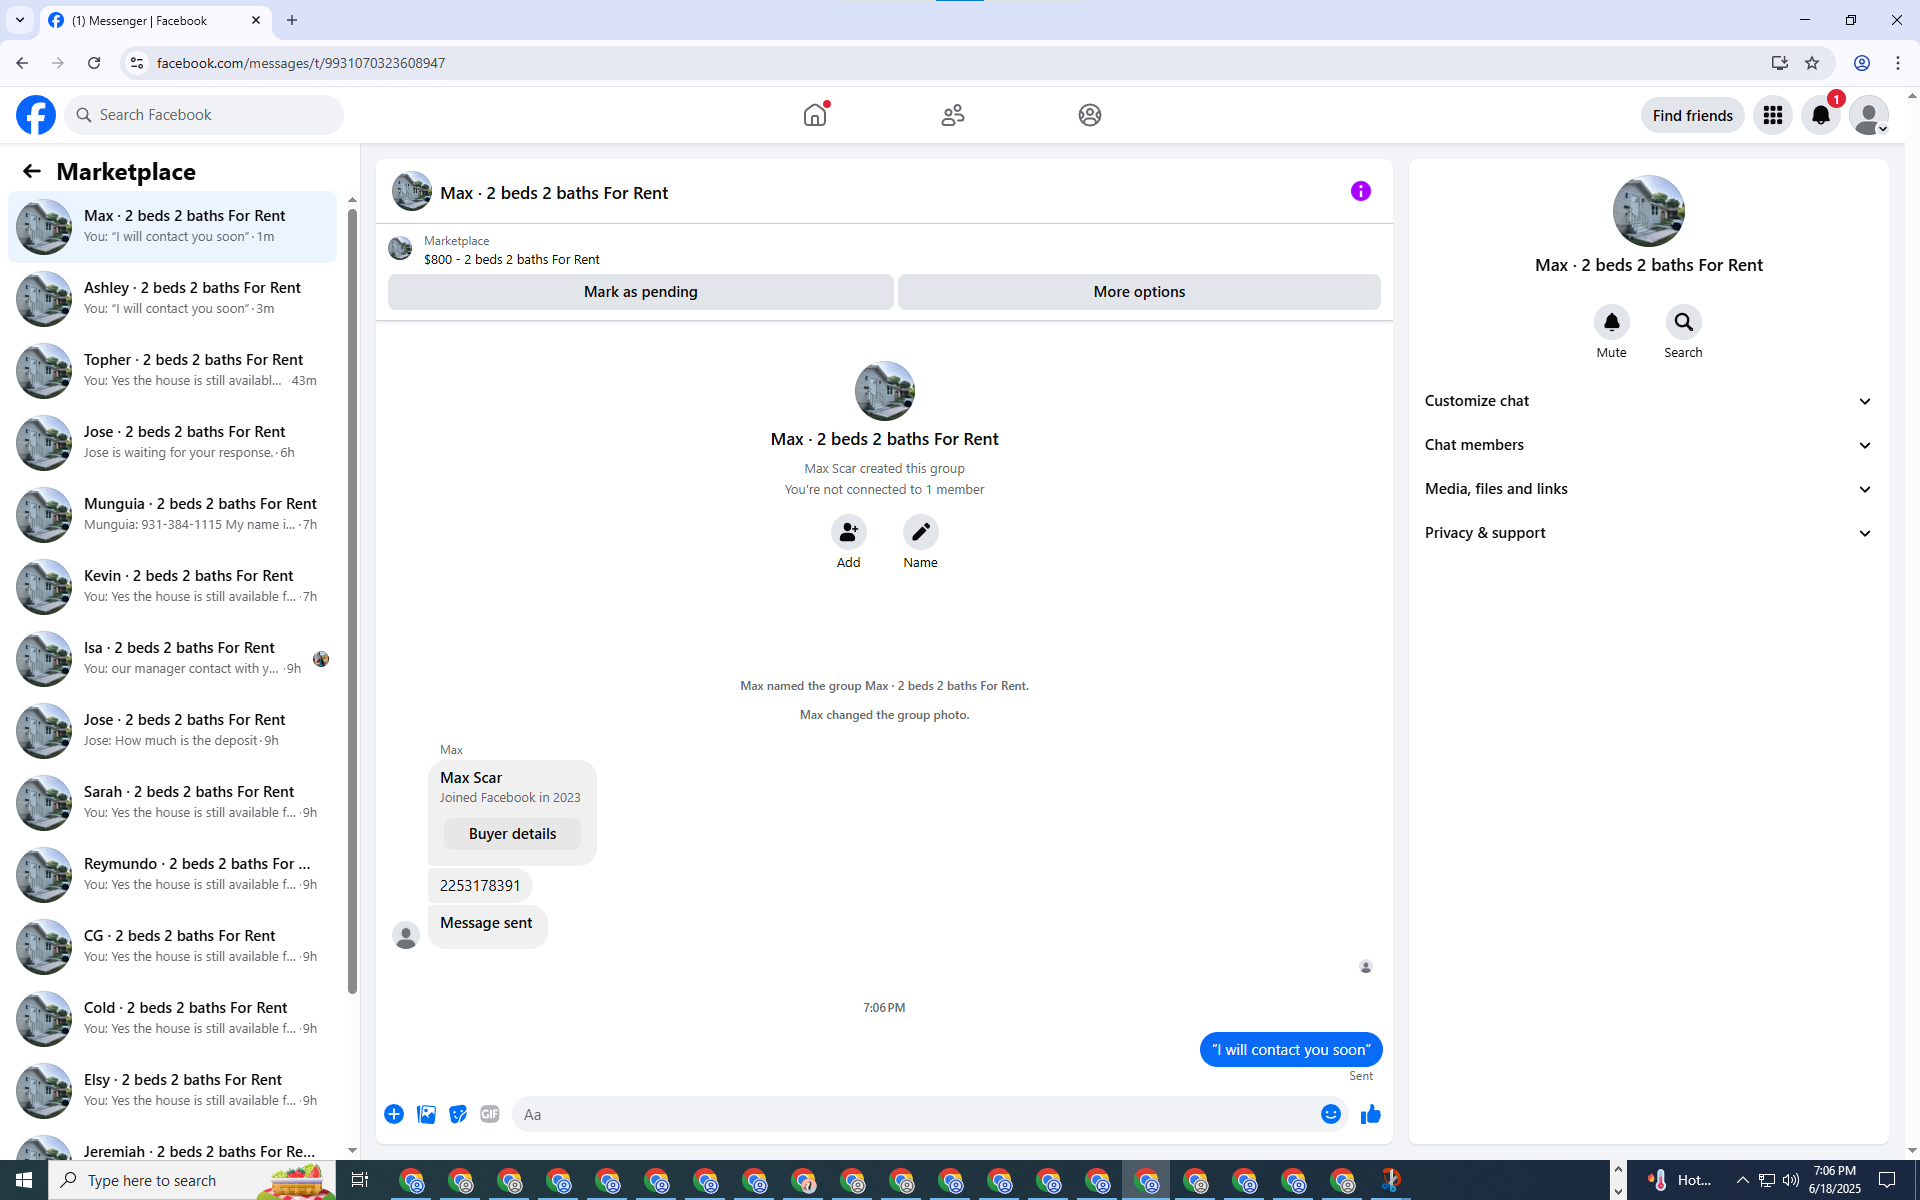Search in conversation magnifier icon
This screenshot has height=1200, width=1920.
coord(1683,322)
